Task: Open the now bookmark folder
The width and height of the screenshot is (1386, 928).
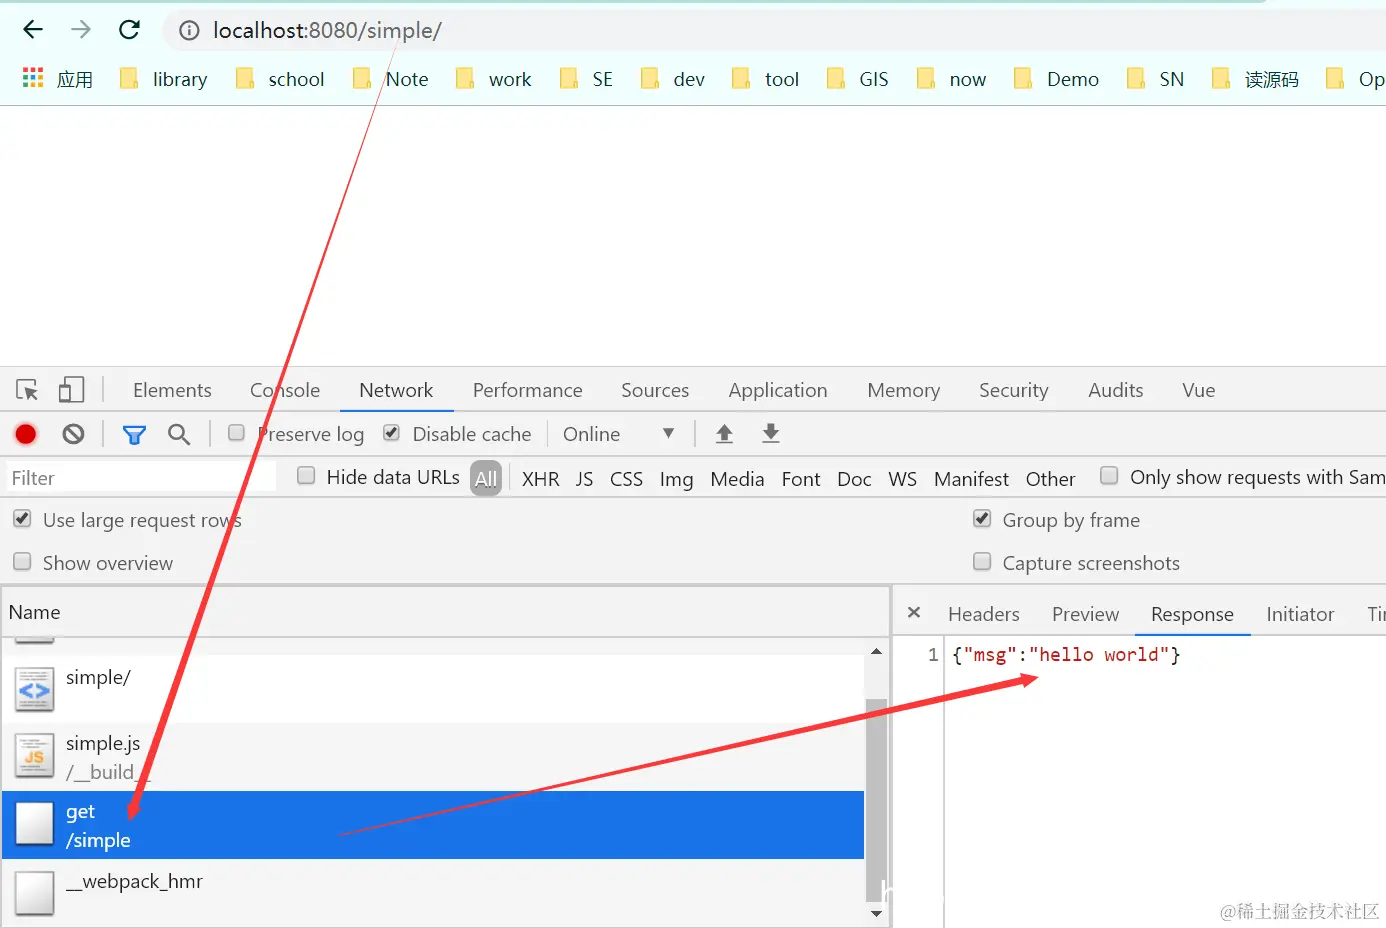Action: coord(952,79)
